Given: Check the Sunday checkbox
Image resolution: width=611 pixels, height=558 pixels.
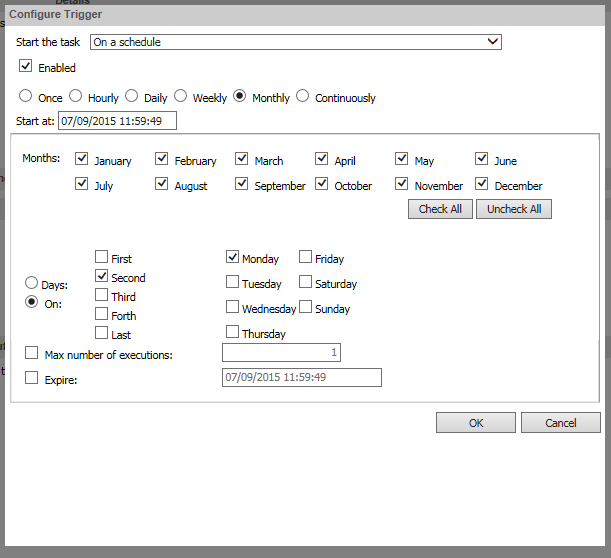Looking at the screenshot, I should pyautogui.click(x=306, y=307).
